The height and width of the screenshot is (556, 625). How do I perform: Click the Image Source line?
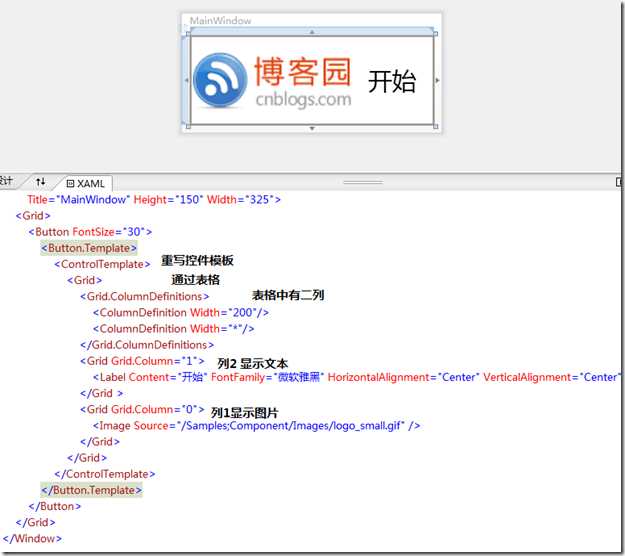257,426
